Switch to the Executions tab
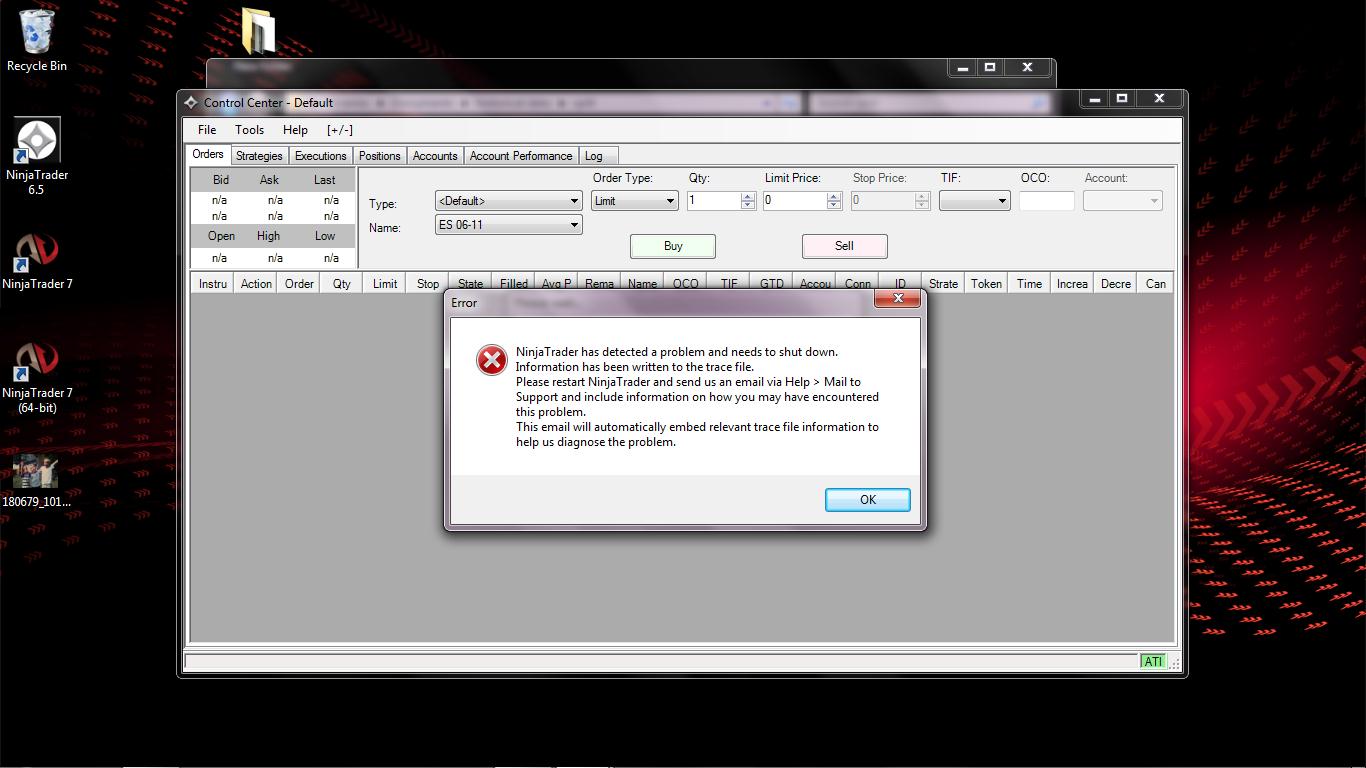 point(320,156)
